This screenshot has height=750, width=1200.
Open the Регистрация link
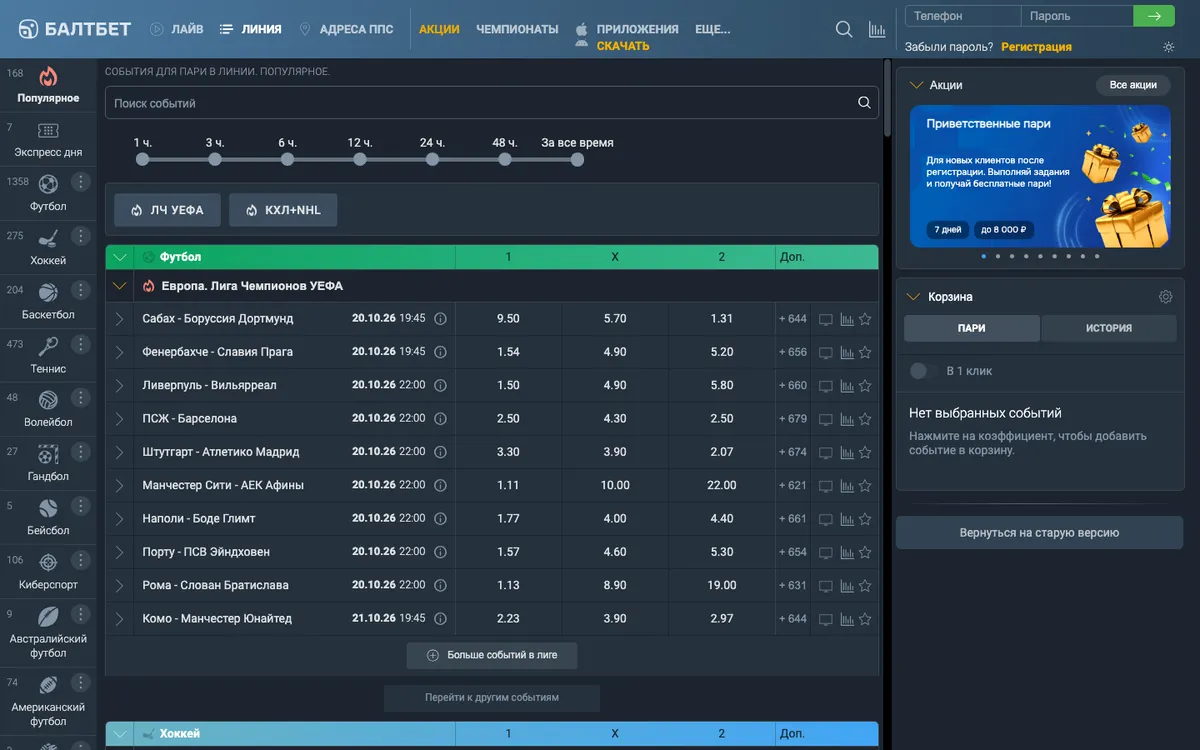click(x=1036, y=47)
